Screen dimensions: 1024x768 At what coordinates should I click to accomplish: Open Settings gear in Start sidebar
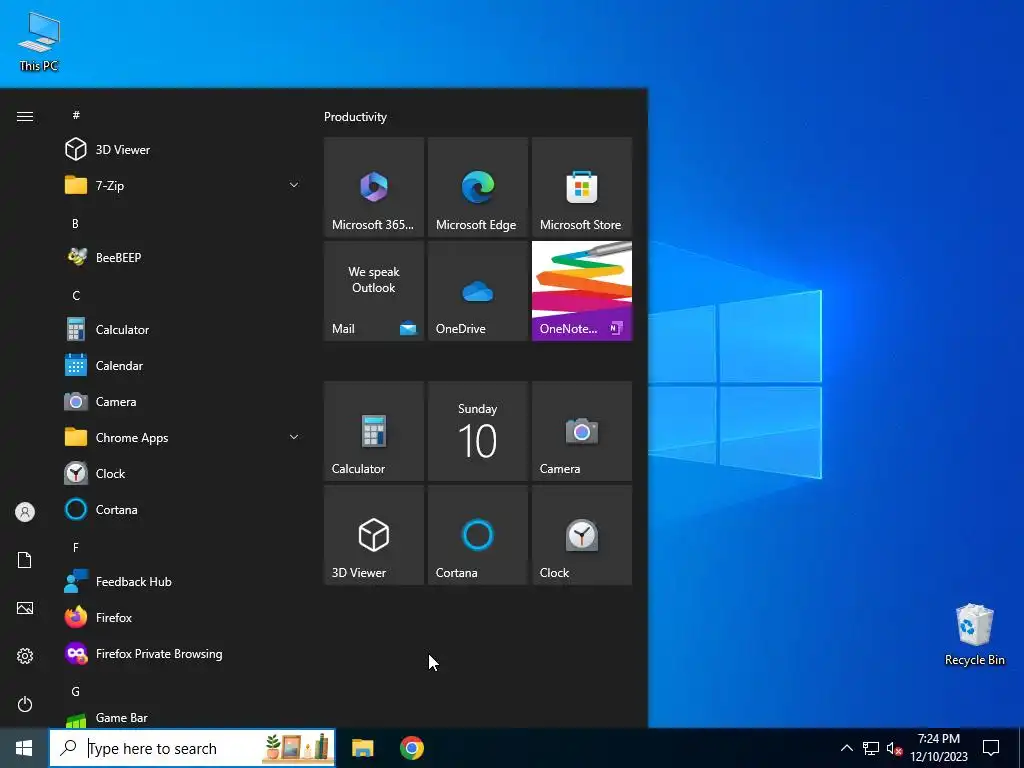tap(25, 656)
